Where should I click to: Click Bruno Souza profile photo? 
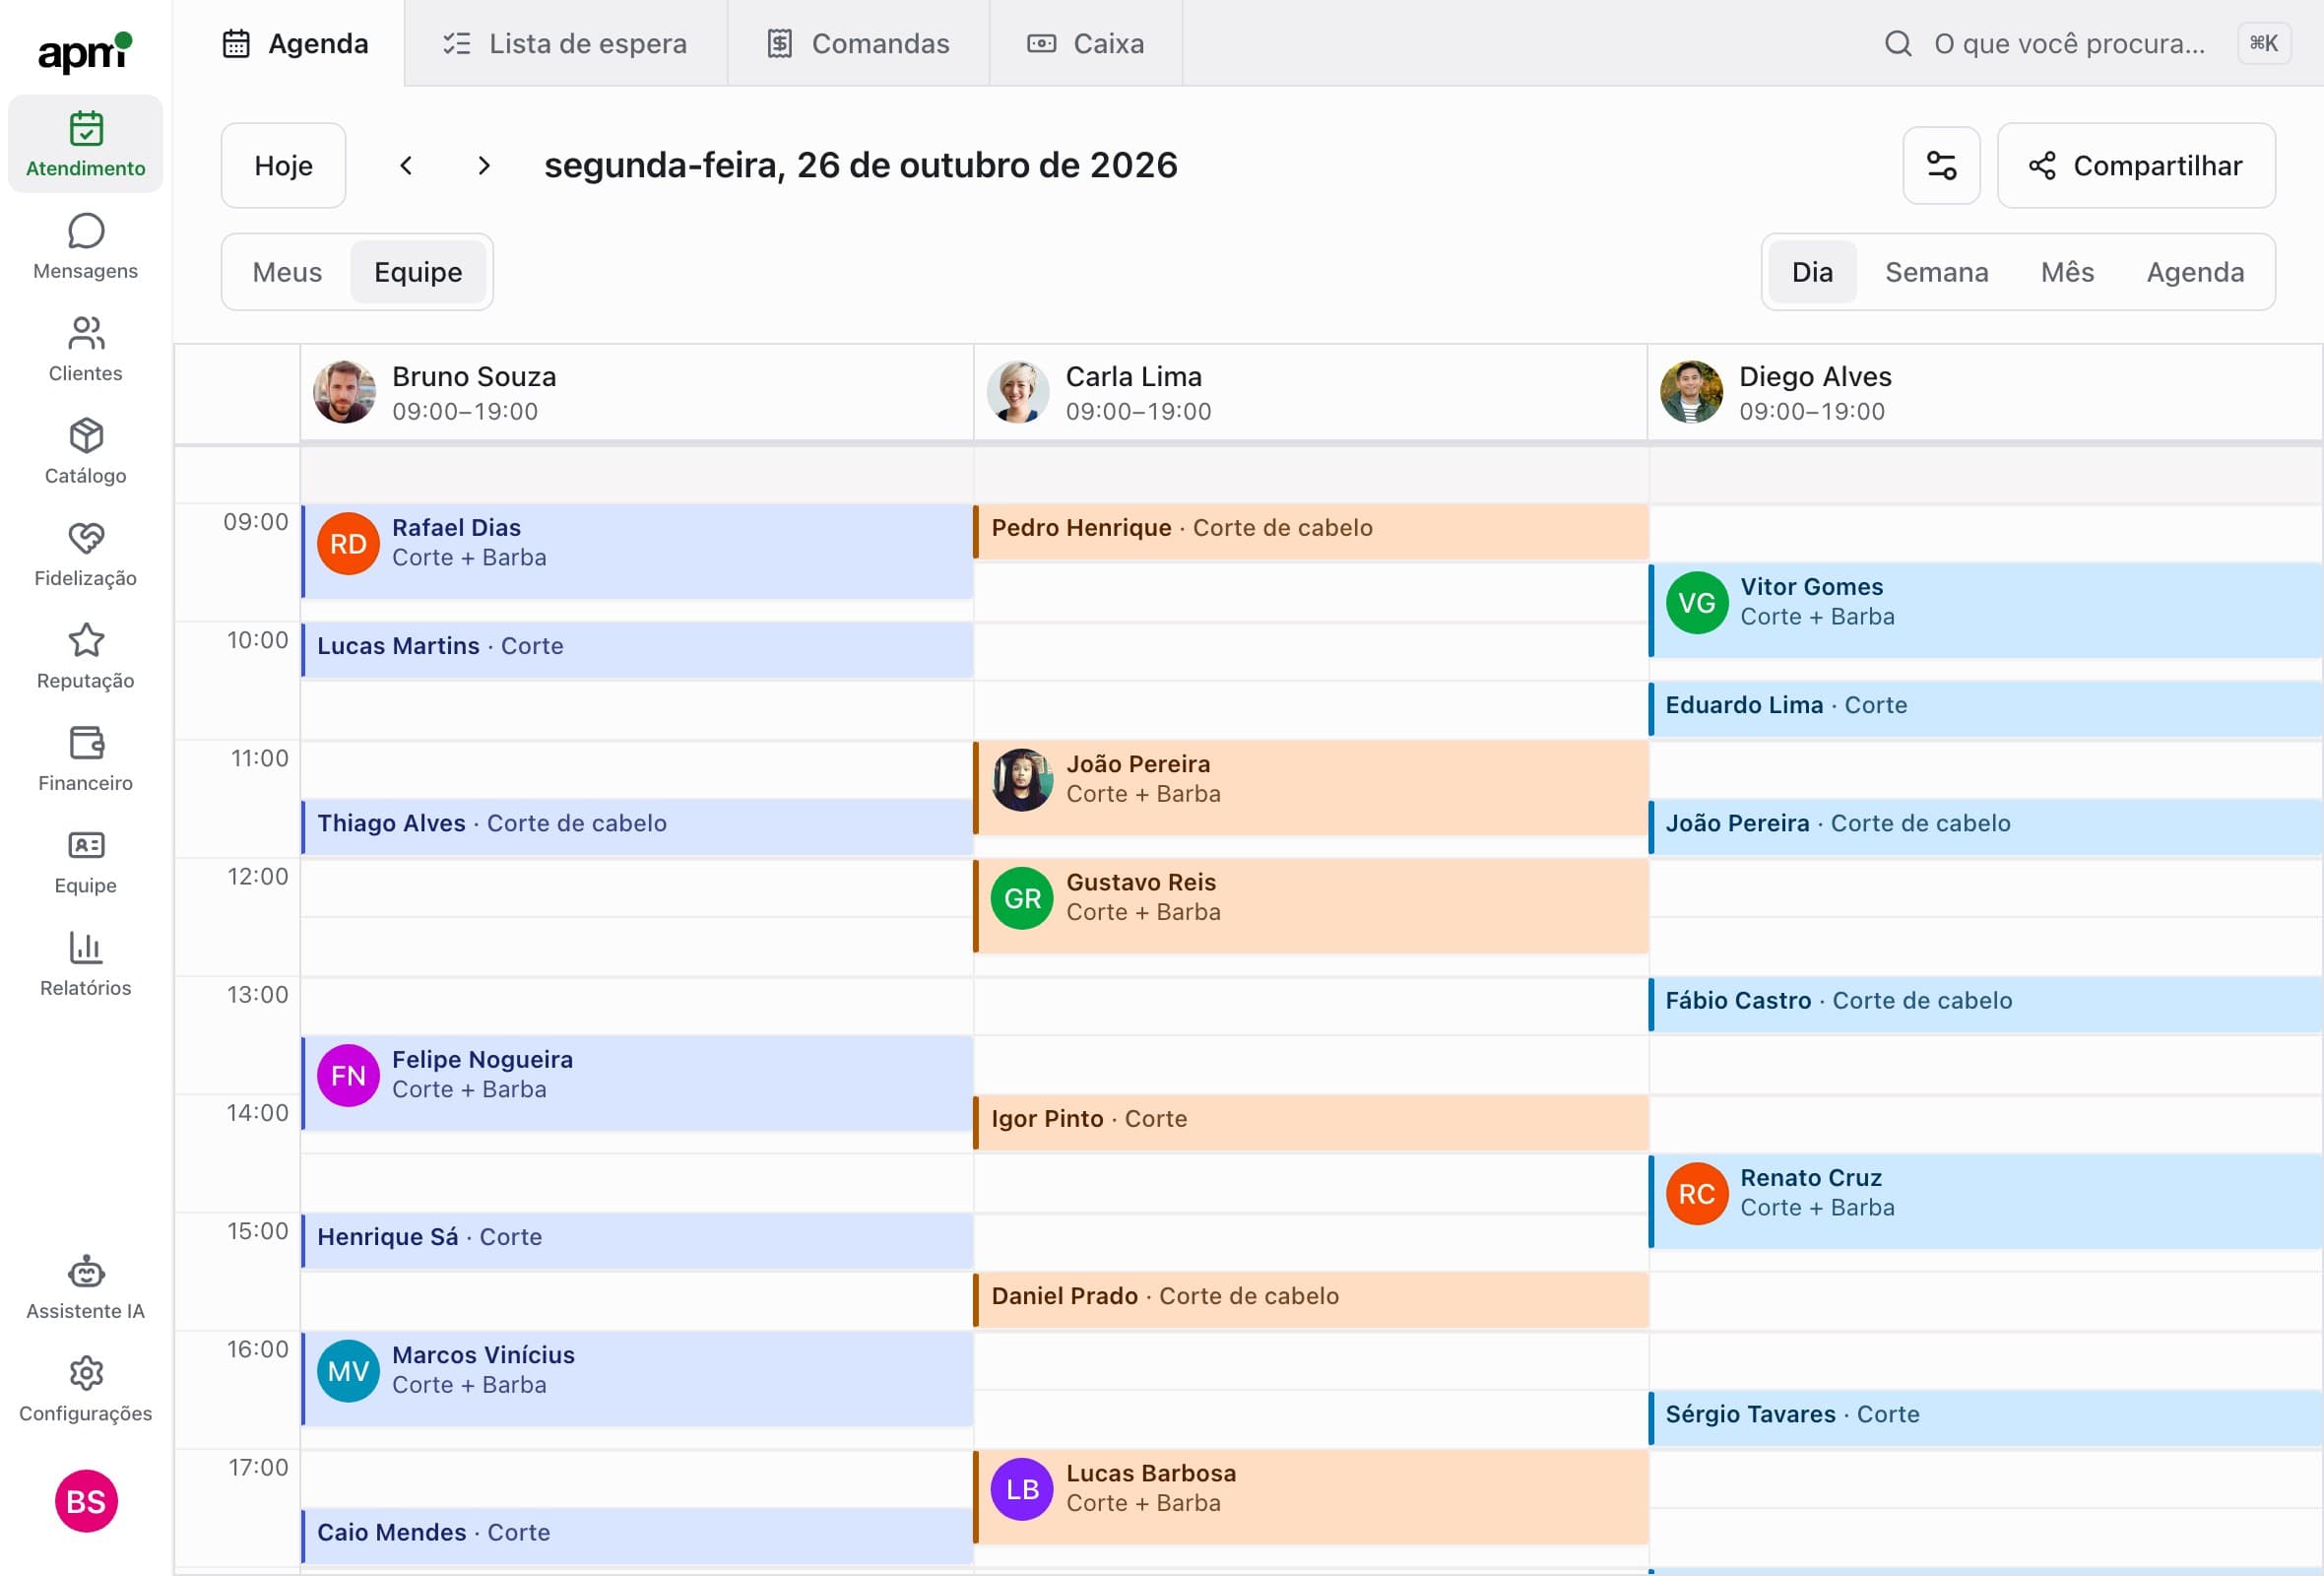click(344, 392)
